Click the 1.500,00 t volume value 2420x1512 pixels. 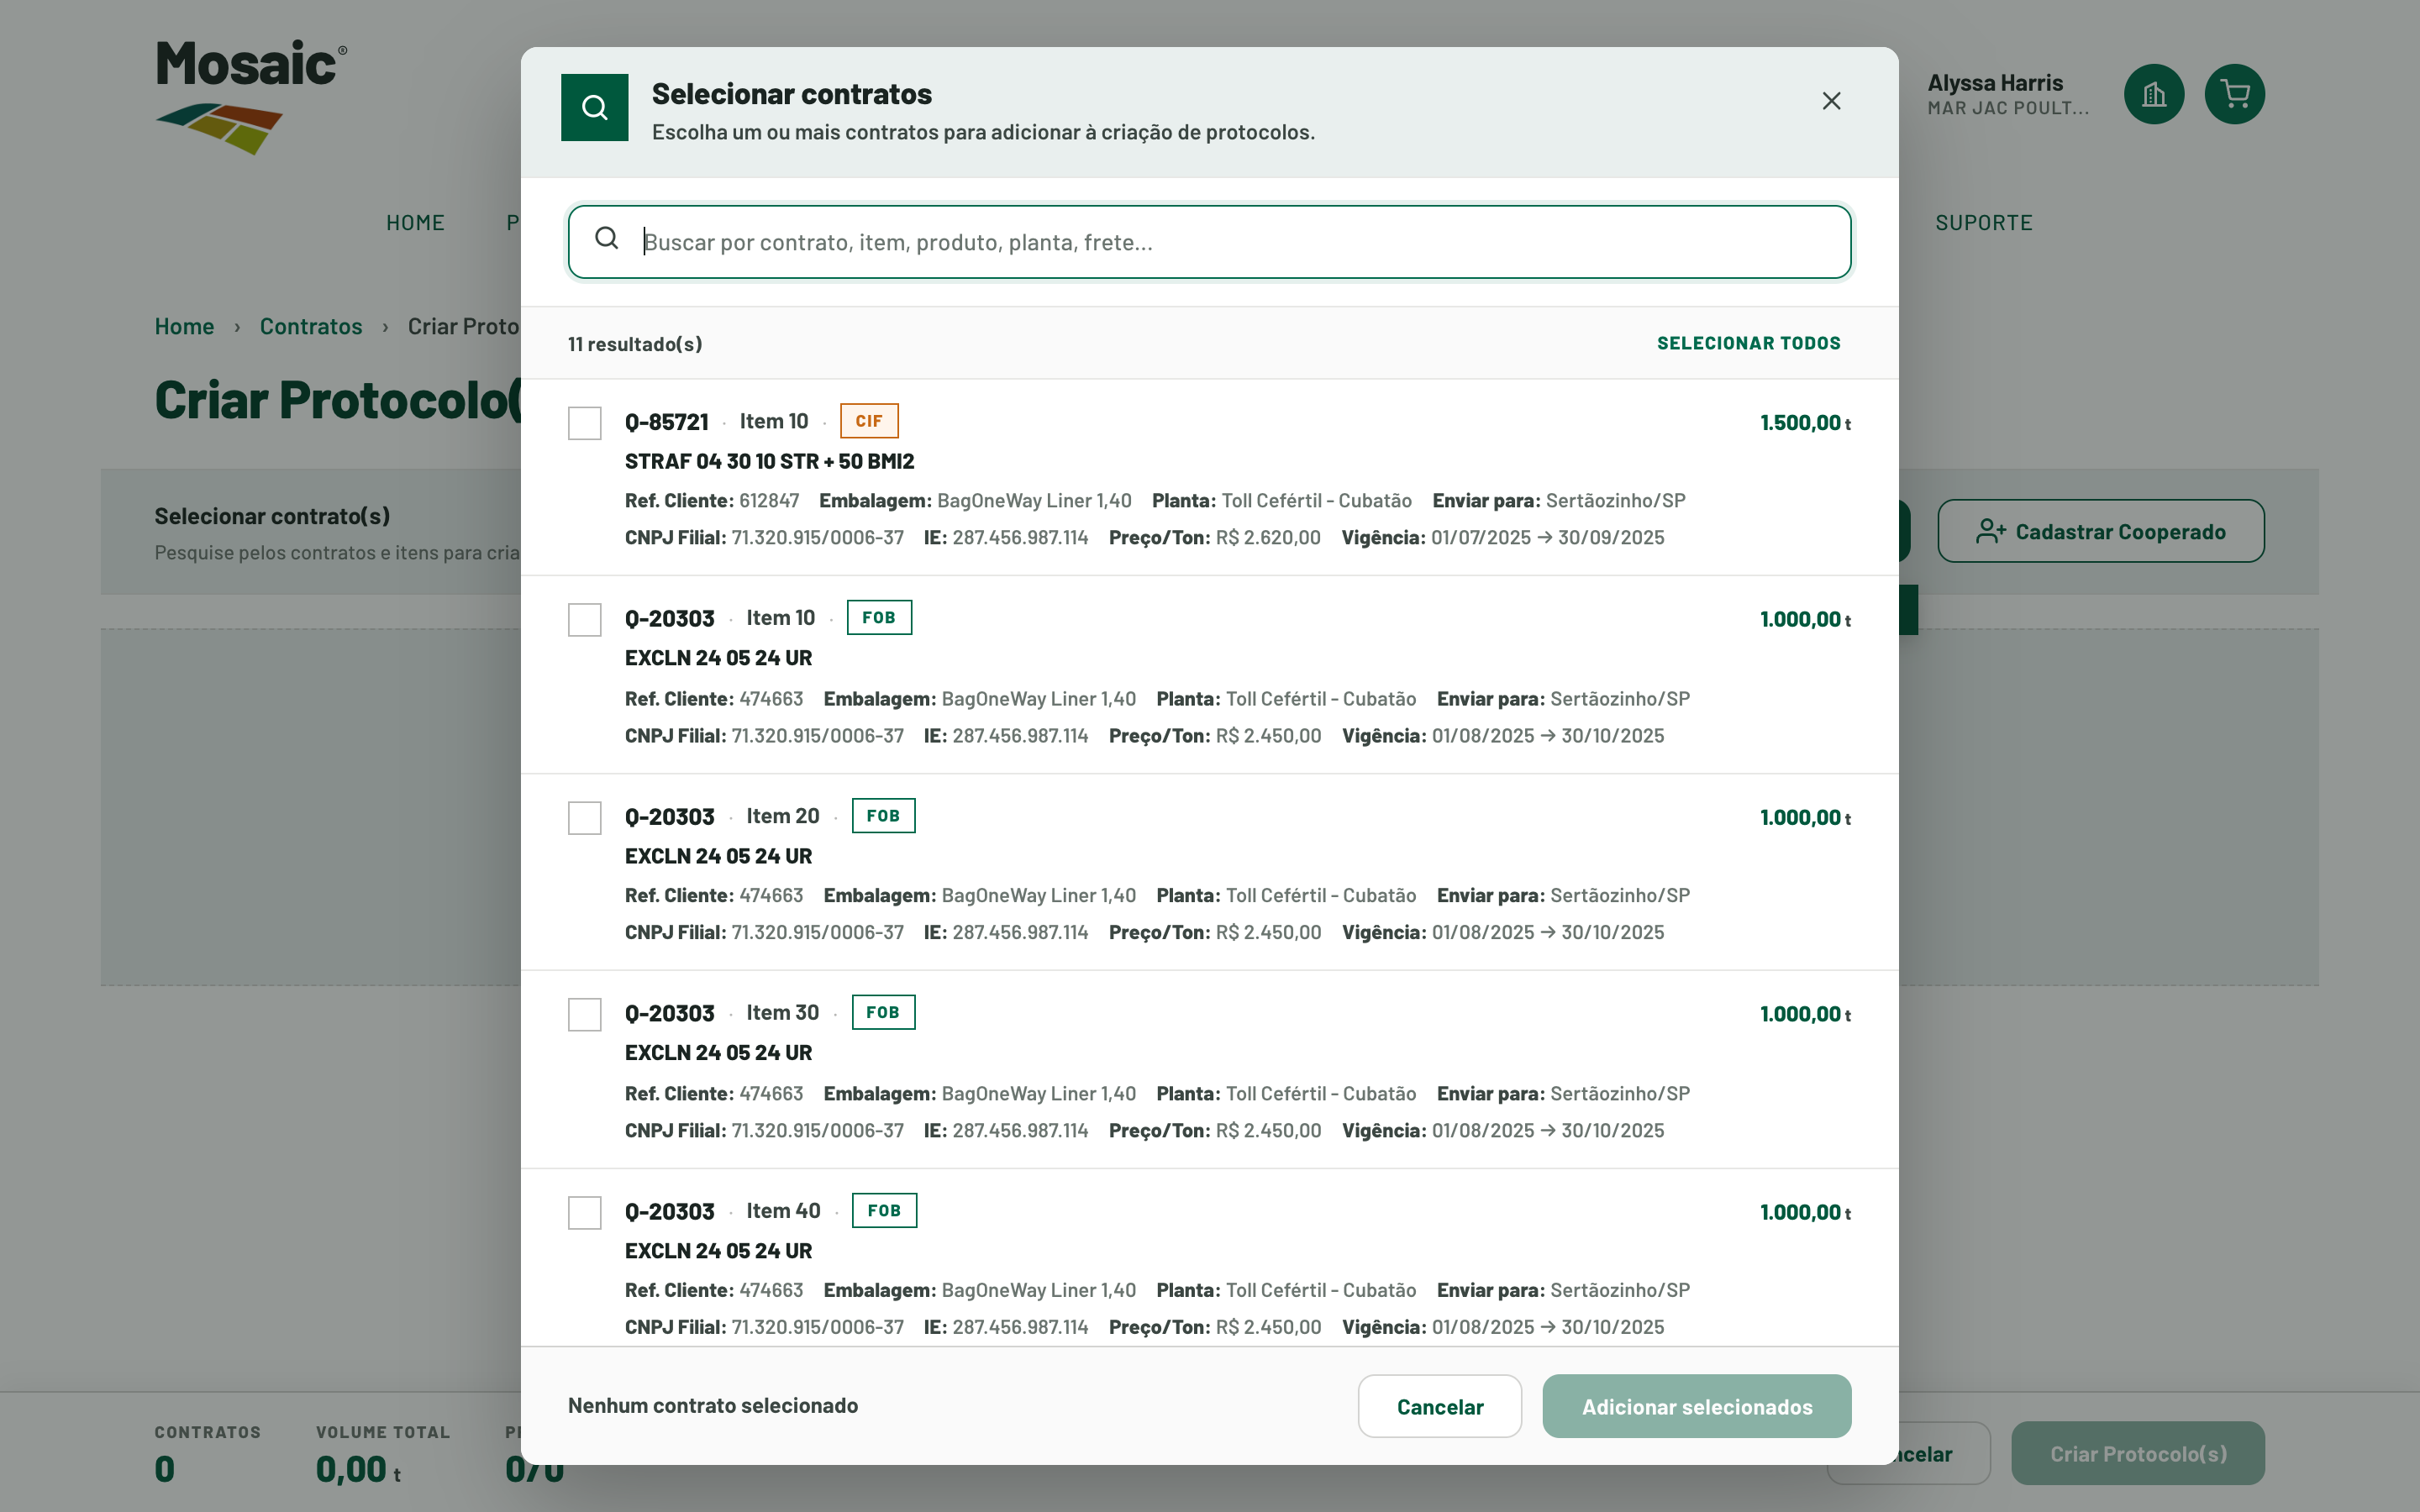[1806, 423]
